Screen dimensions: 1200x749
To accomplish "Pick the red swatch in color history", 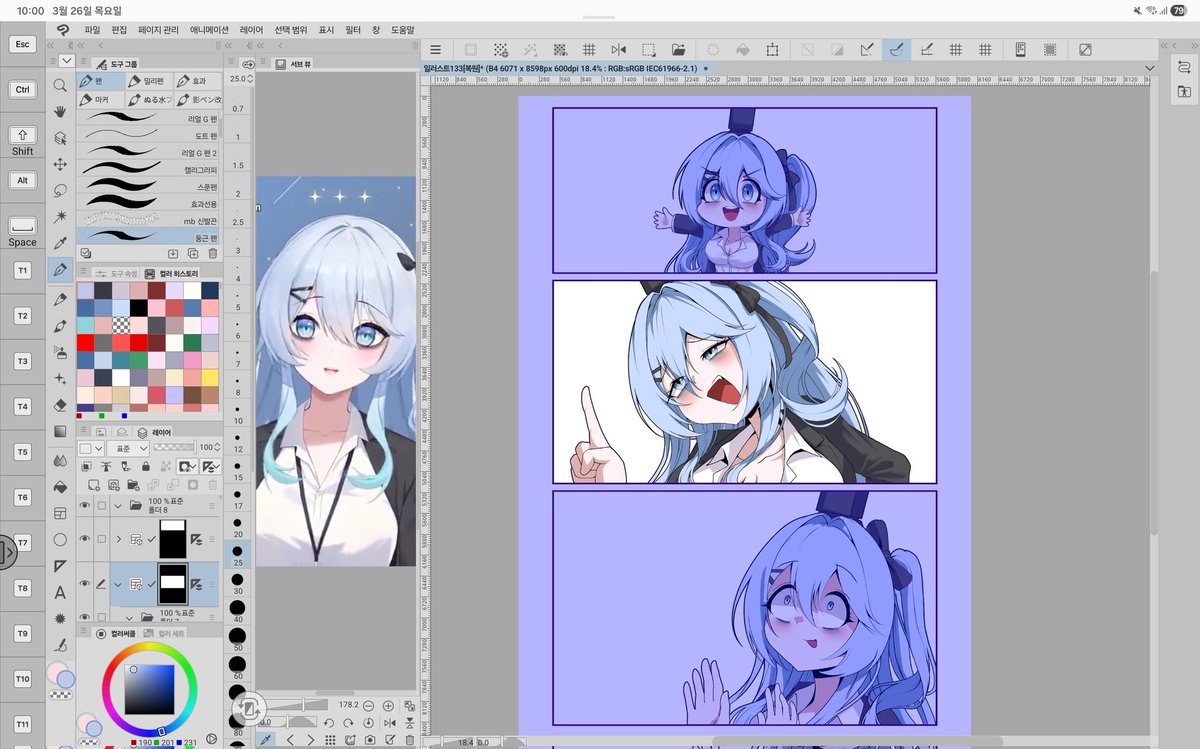I will tap(85, 343).
